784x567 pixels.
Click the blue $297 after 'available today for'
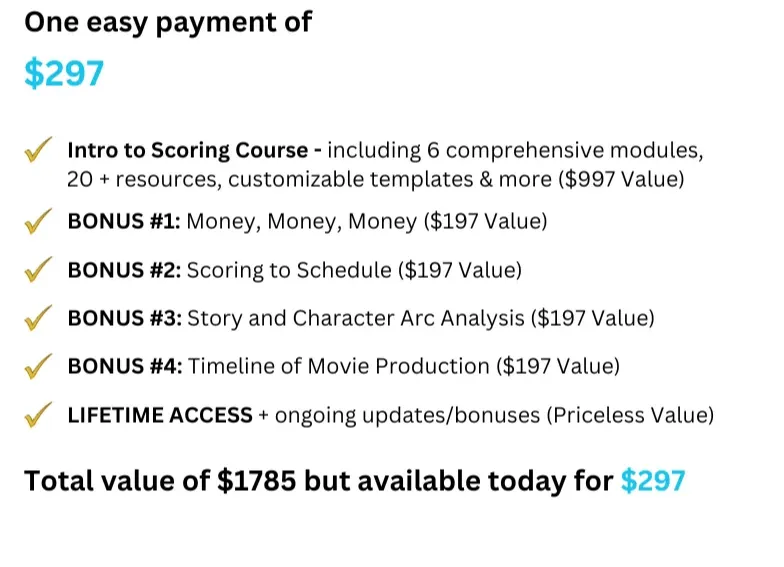click(653, 480)
